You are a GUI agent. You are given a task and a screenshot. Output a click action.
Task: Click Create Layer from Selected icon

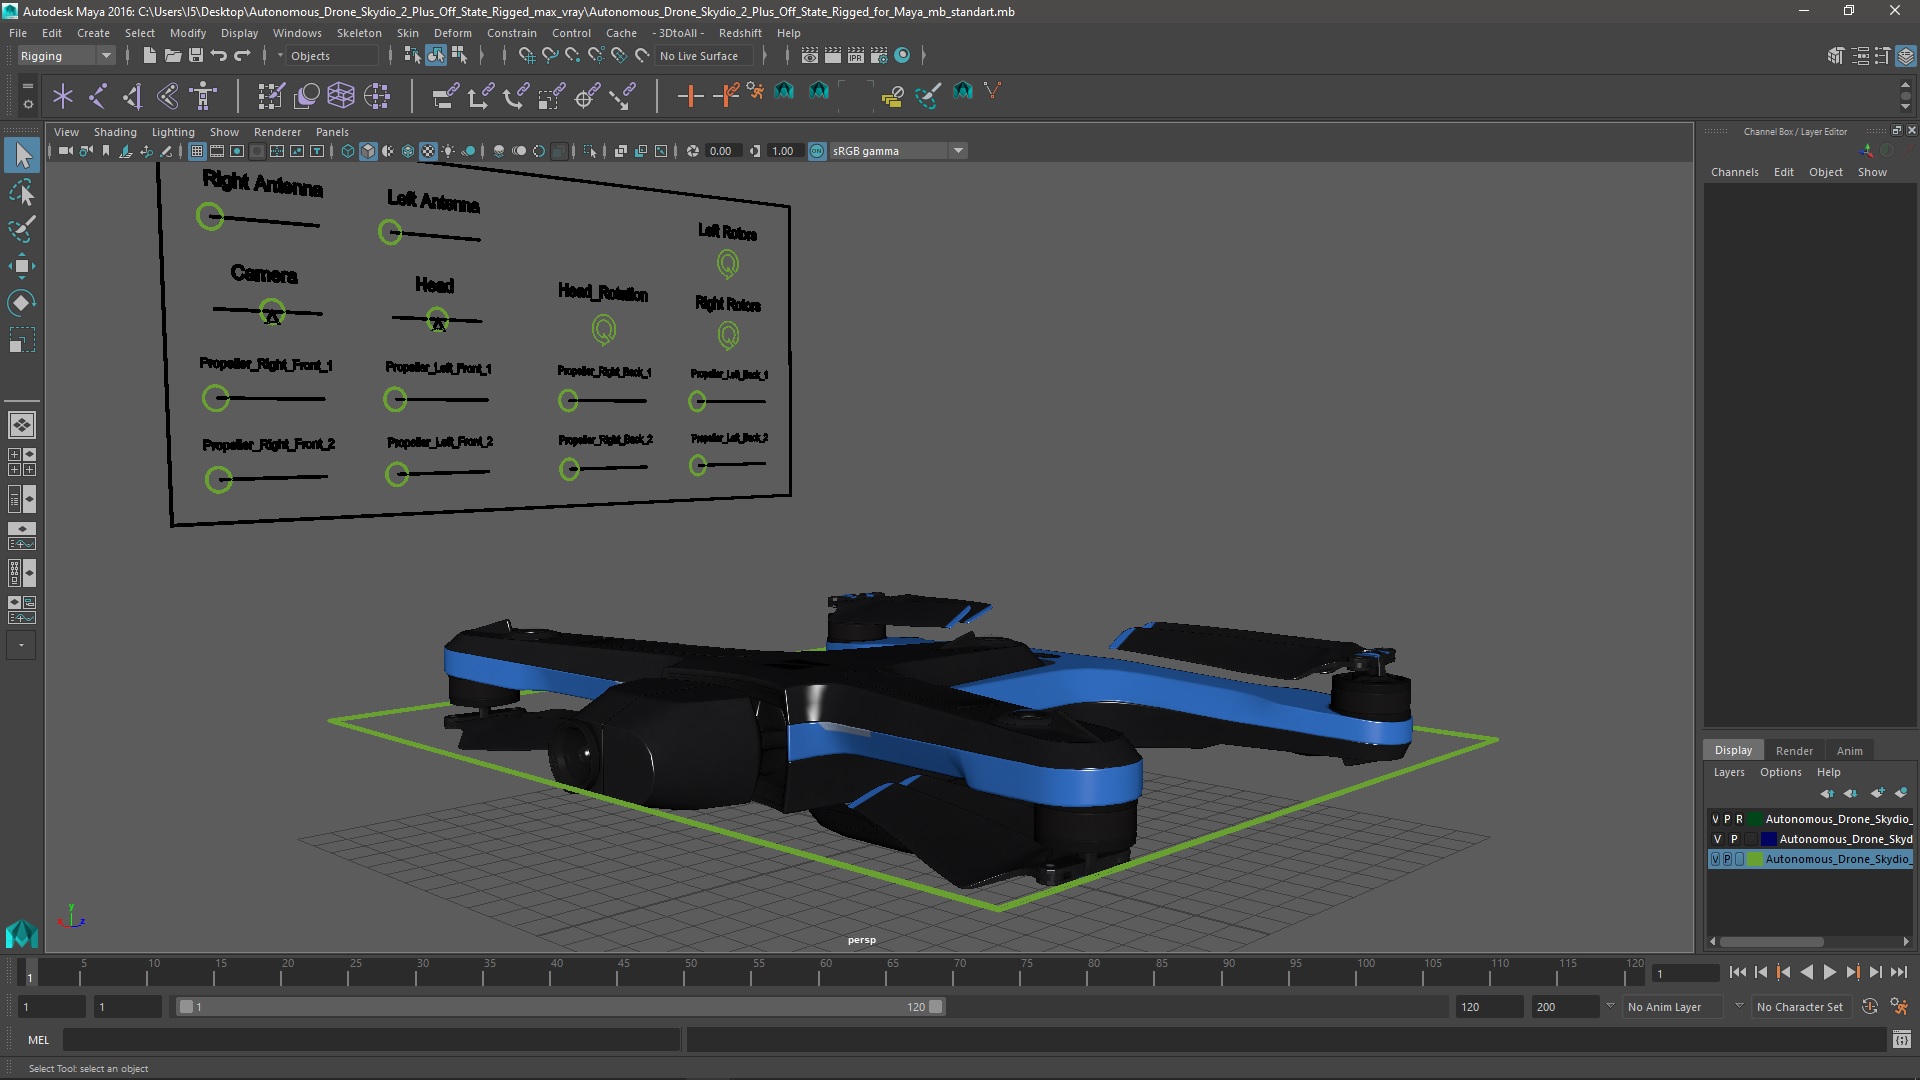(1901, 793)
